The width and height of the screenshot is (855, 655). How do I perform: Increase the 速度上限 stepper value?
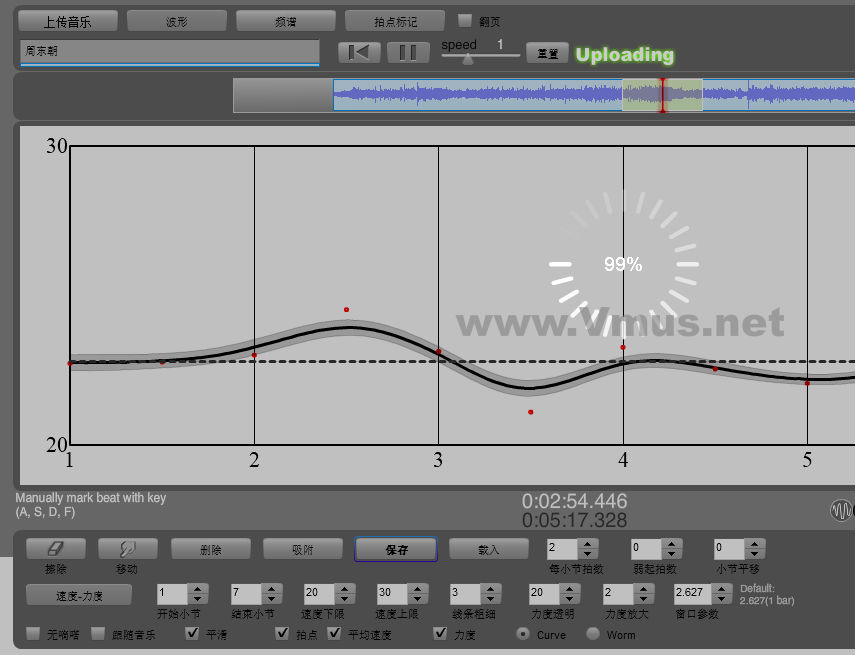click(x=416, y=588)
